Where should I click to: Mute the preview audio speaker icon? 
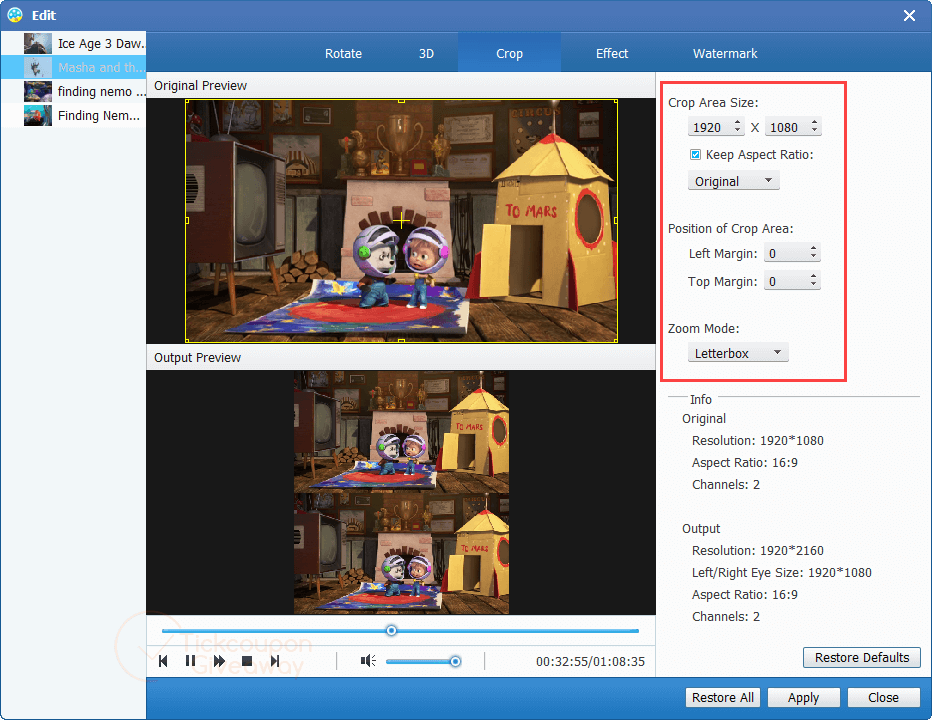pos(368,661)
